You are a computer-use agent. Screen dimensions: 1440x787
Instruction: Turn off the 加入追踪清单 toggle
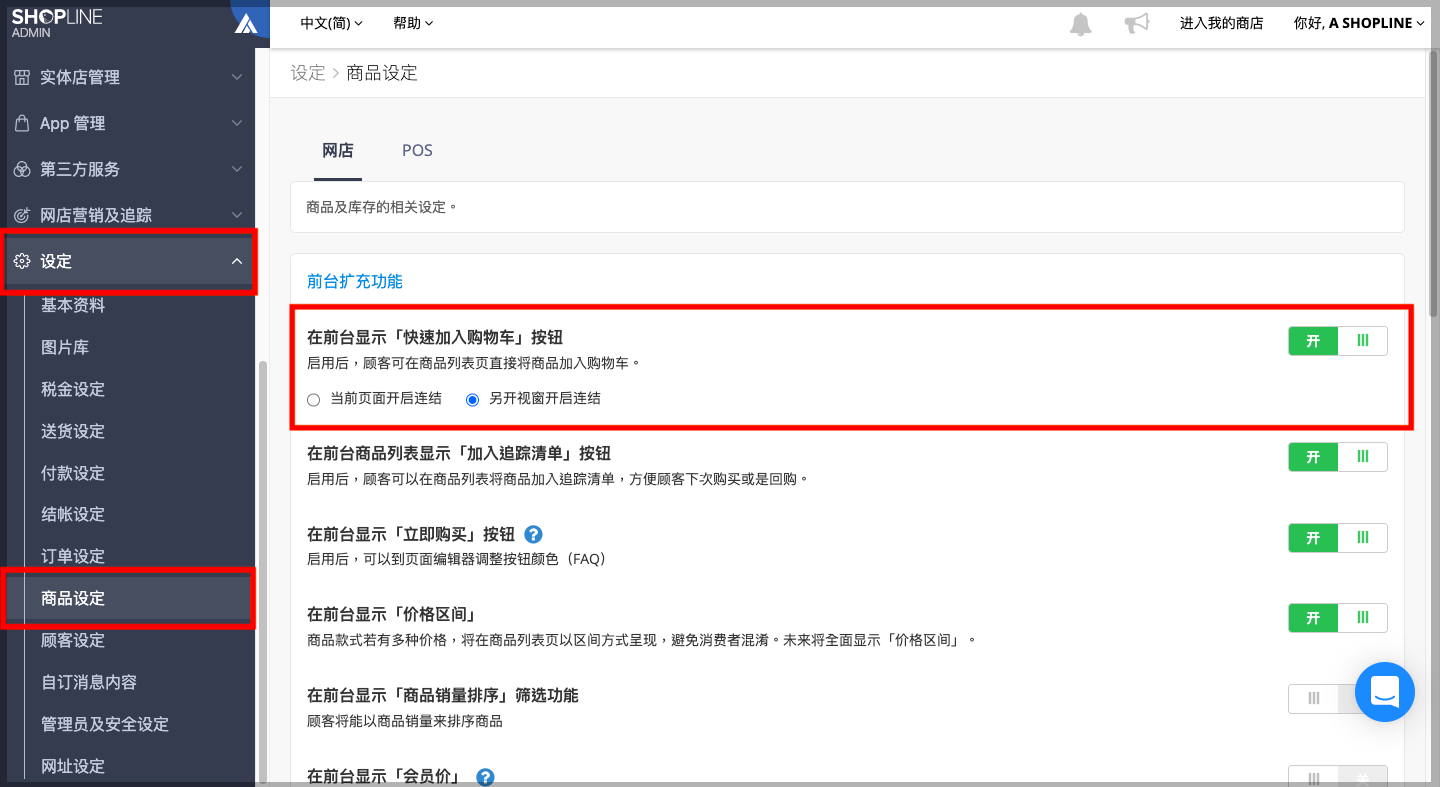pyautogui.click(x=1362, y=457)
